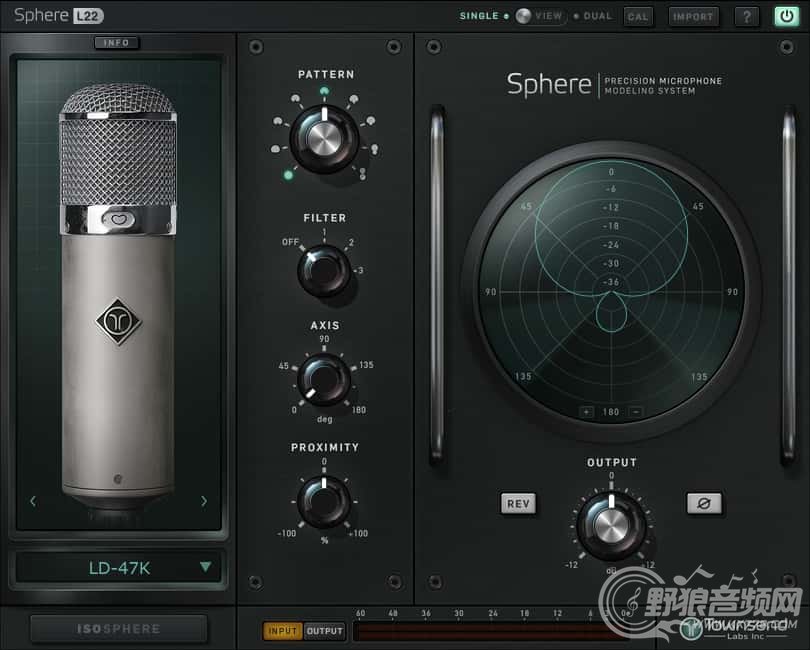The image size is (810, 650).
Task: Toggle the plugin power button
Action: click(786, 16)
